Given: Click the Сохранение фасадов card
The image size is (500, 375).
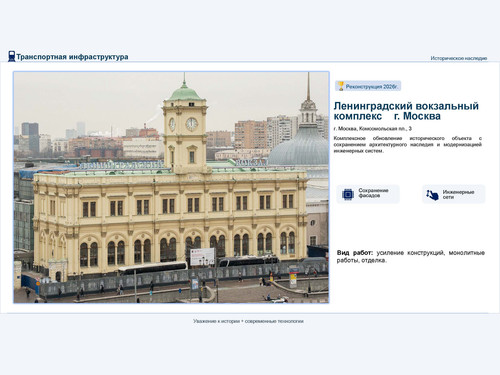Looking at the screenshot, I should pos(368,194).
